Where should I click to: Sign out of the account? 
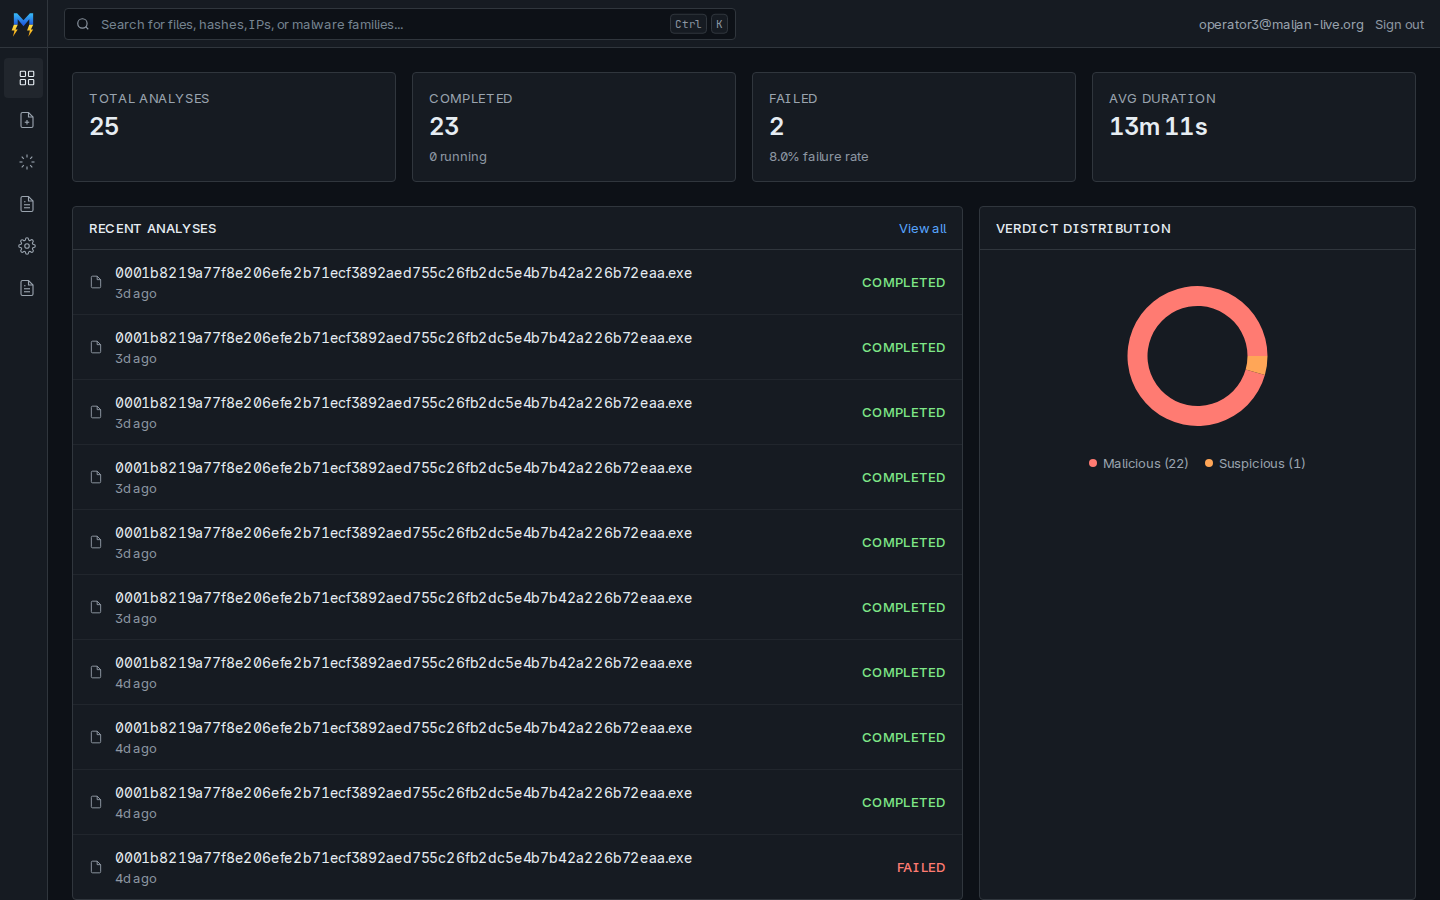1399,24
